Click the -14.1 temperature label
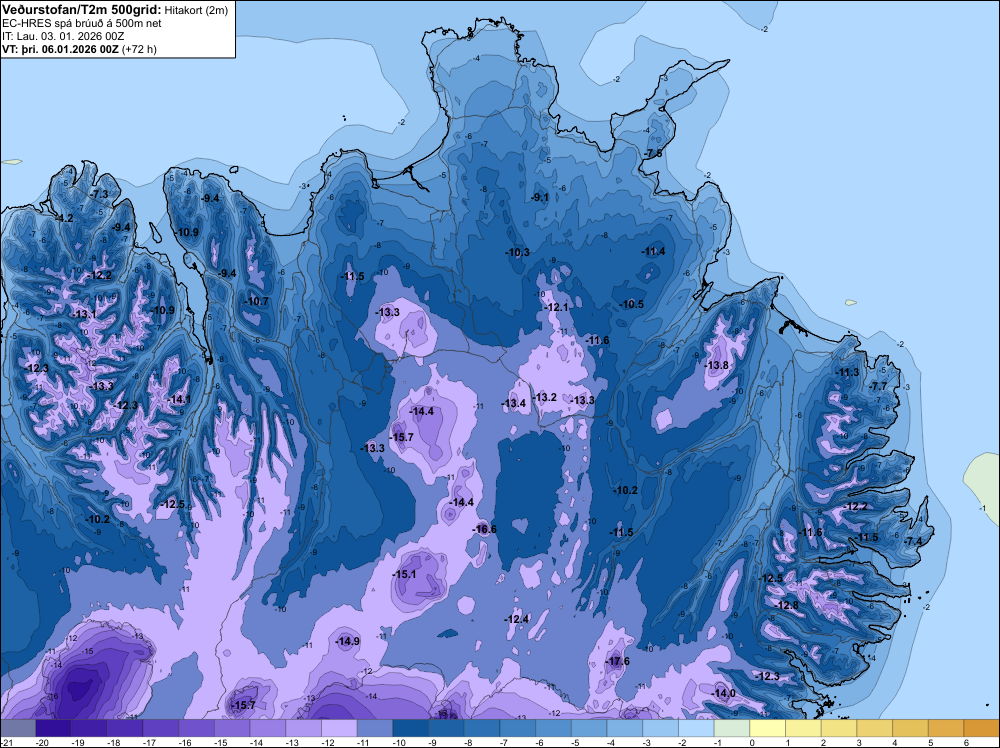This screenshot has width=1000, height=748. pos(179,399)
